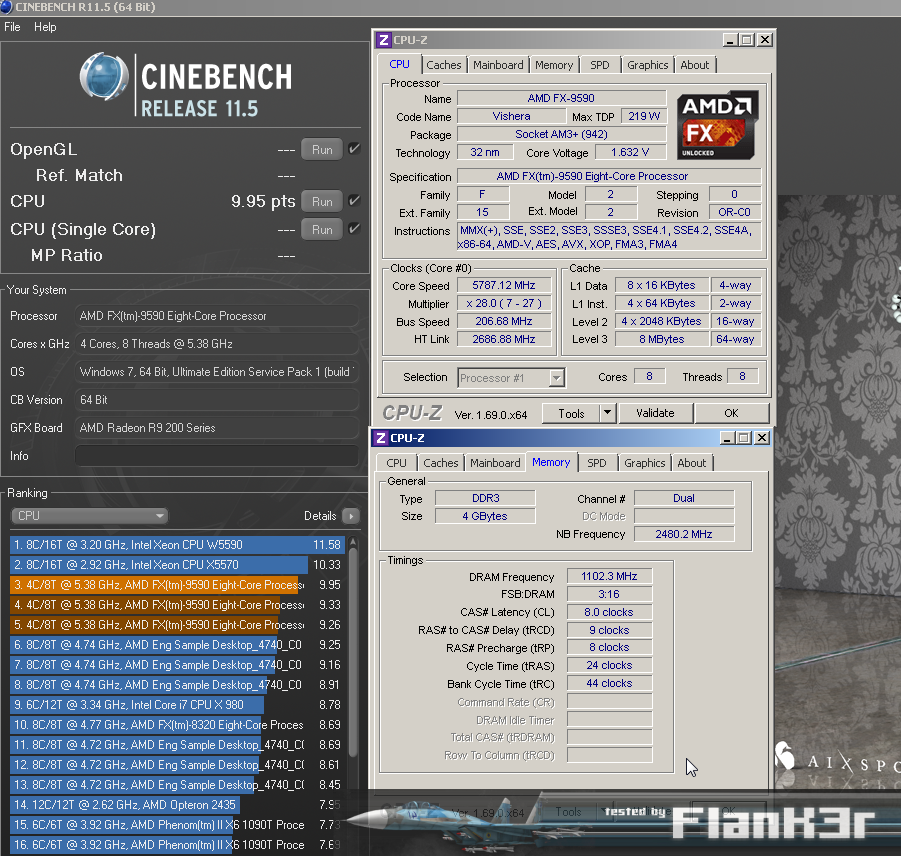The width and height of the screenshot is (901, 856).
Task: Click the NB Frequency value 2480.2 MHz
Action: [684, 534]
